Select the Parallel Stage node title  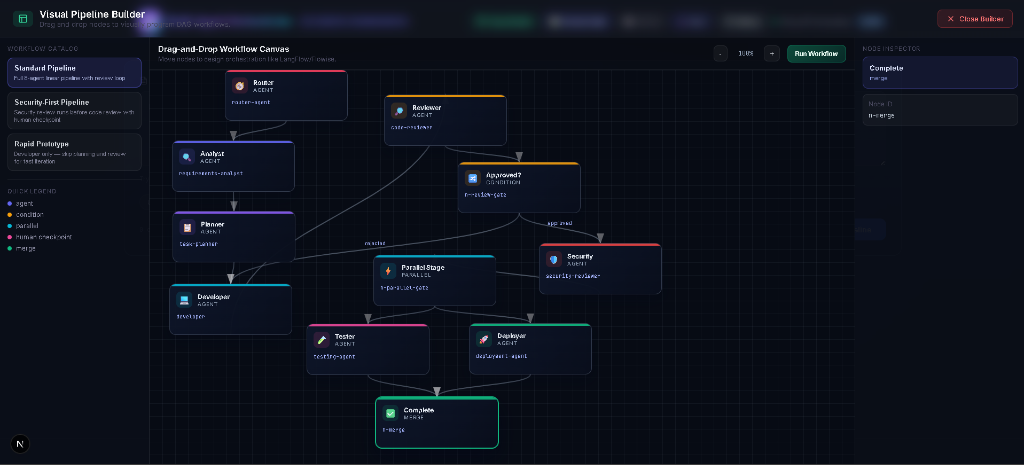(x=423, y=268)
